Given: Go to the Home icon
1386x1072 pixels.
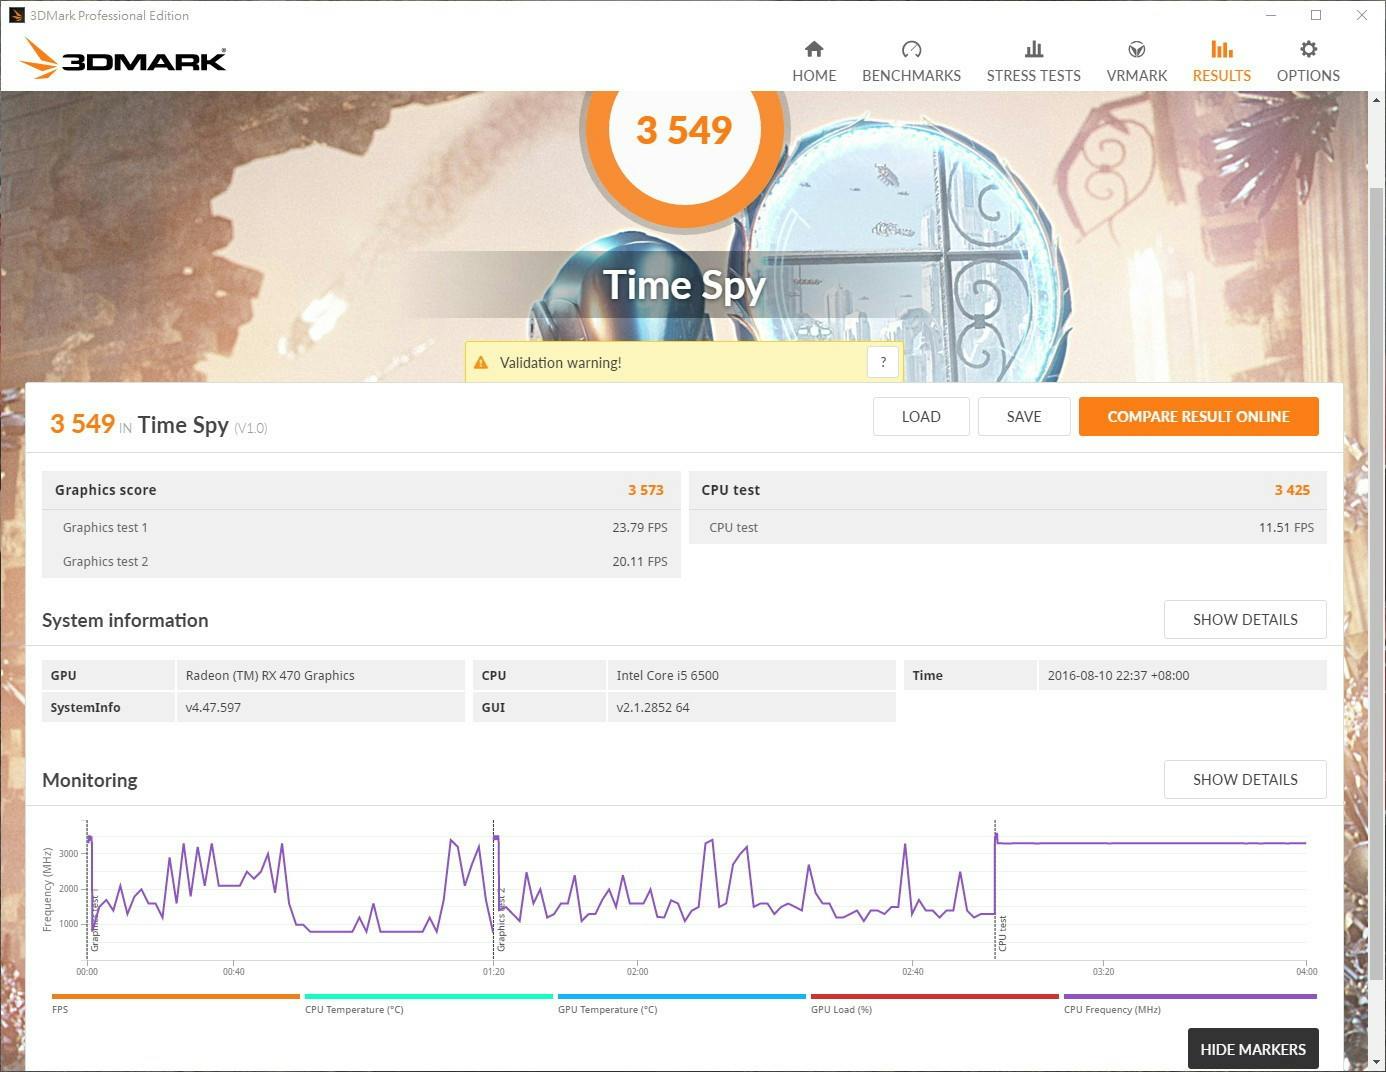Looking at the screenshot, I should tap(814, 49).
